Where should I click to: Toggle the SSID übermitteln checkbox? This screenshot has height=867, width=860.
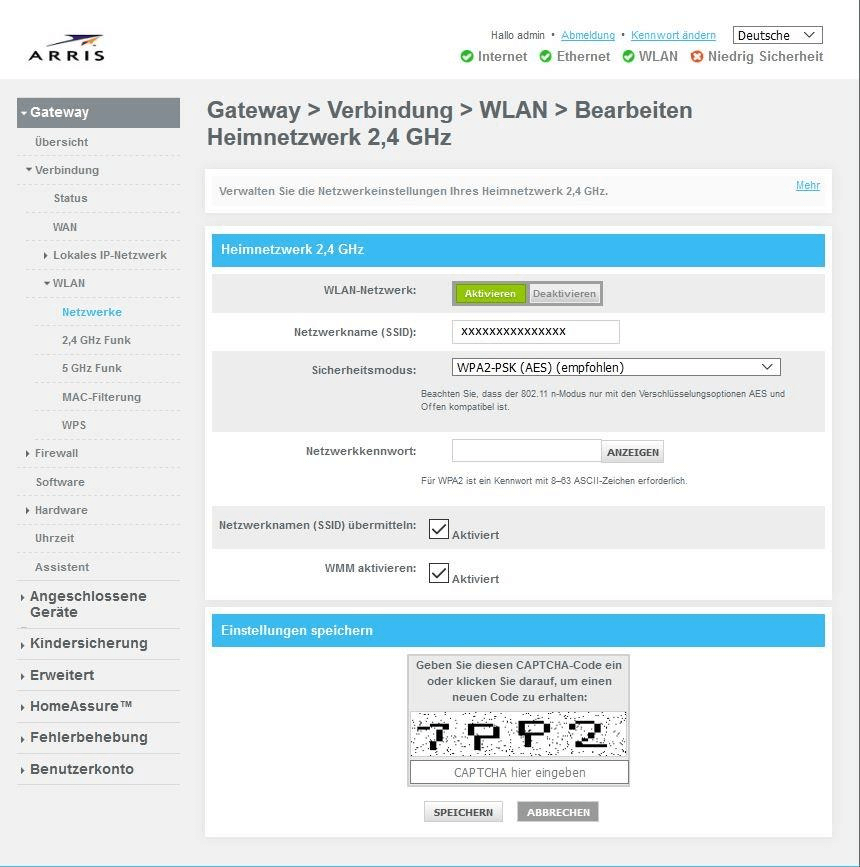[x=439, y=529]
